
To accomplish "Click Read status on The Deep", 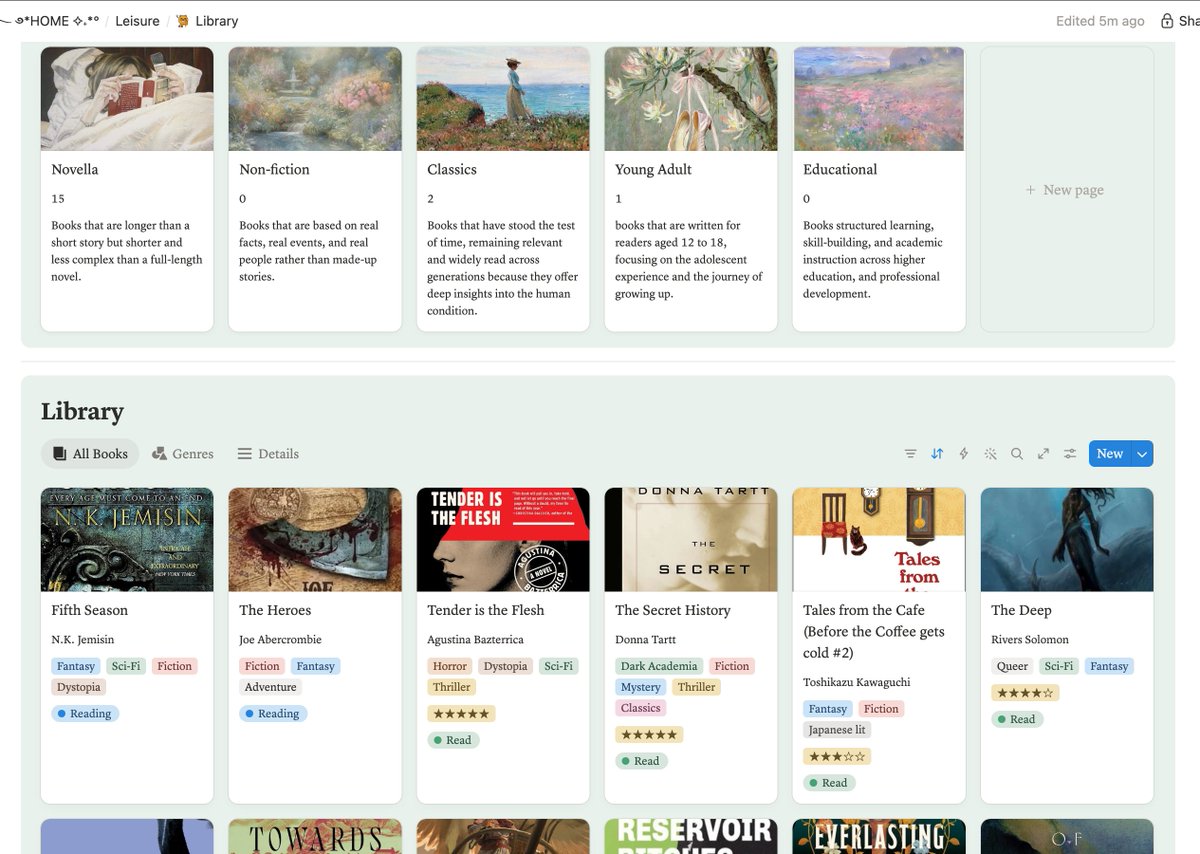I will point(1017,719).
